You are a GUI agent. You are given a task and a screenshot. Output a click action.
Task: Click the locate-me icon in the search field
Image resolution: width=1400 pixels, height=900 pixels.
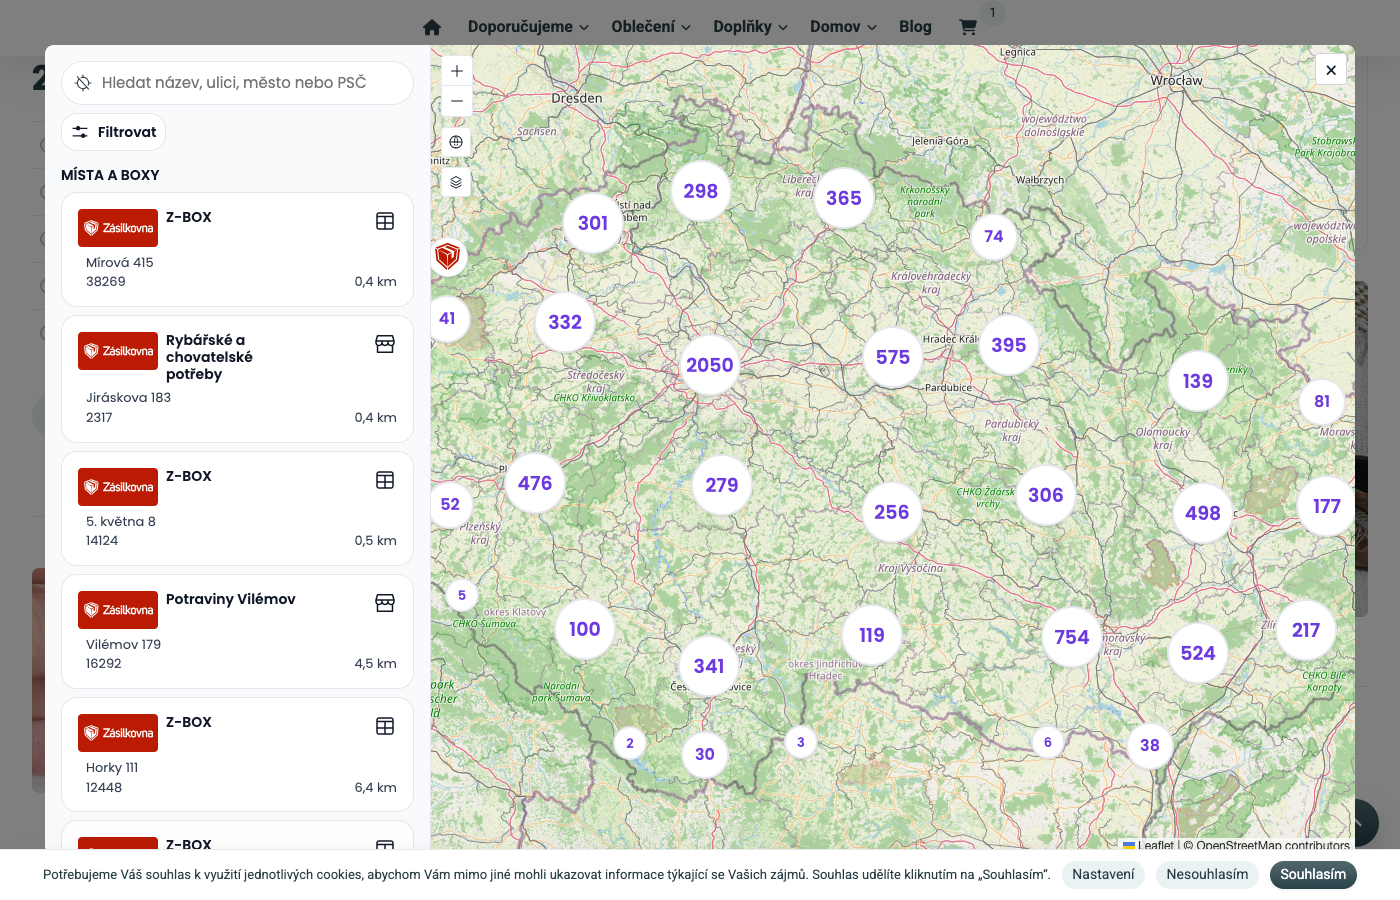83,83
